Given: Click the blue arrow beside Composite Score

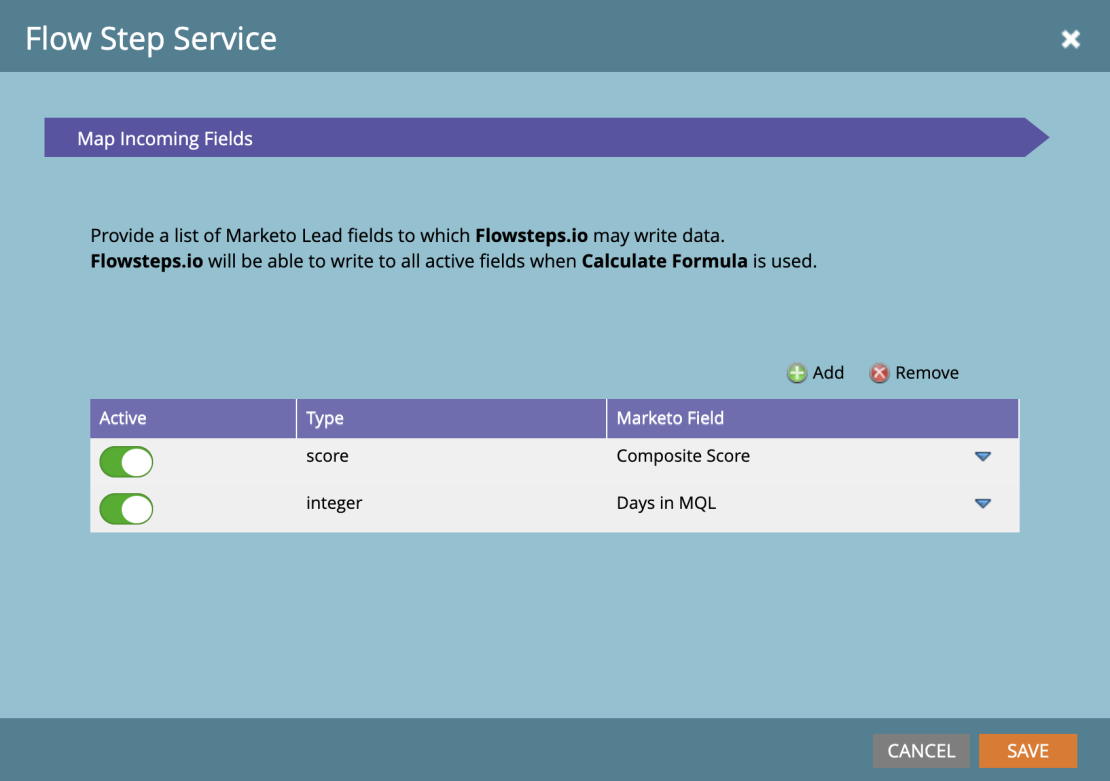Looking at the screenshot, I should [x=983, y=456].
